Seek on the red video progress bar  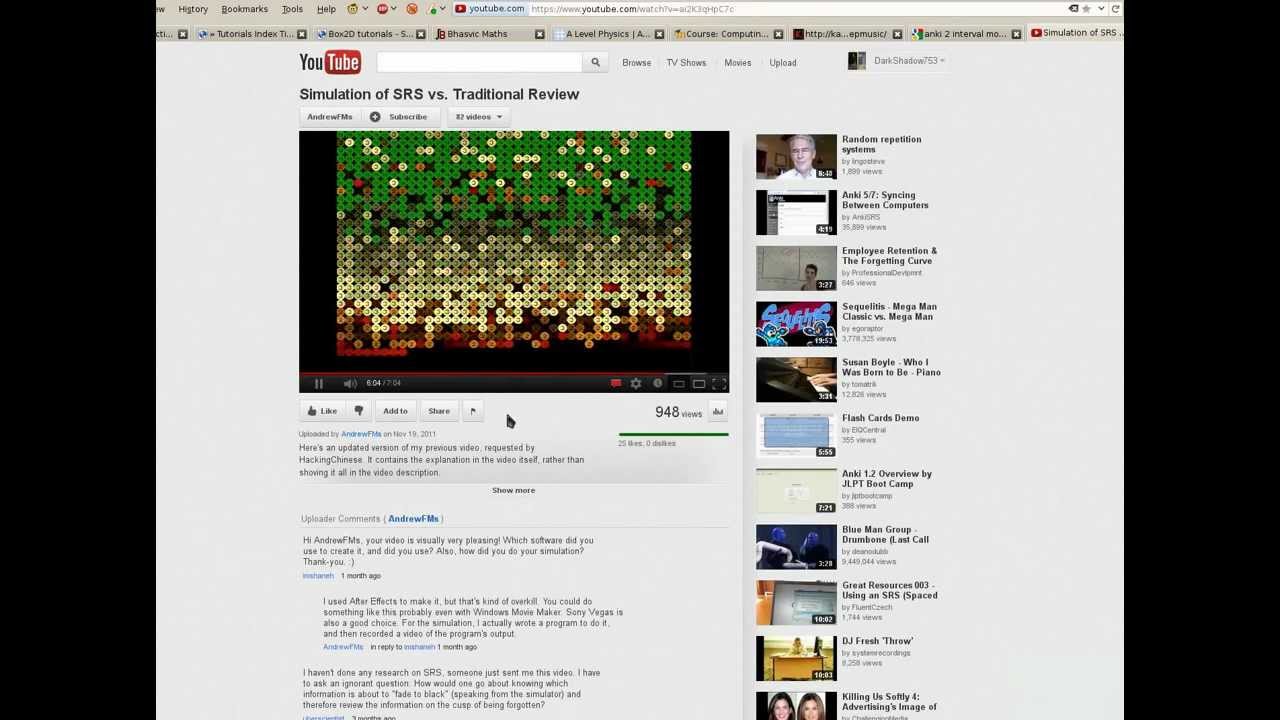click(x=514, y=373)
